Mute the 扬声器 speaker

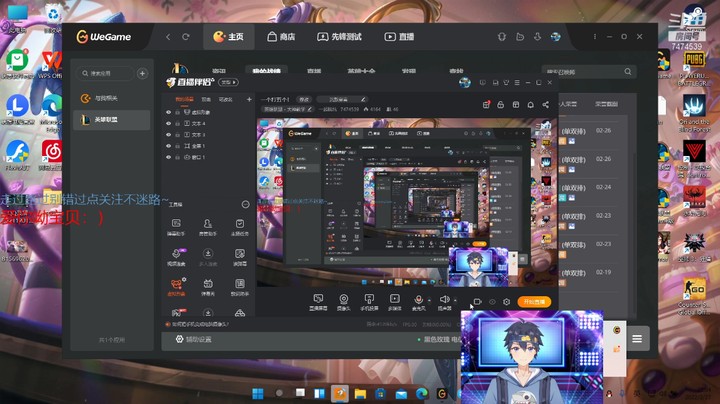point(444,303)
